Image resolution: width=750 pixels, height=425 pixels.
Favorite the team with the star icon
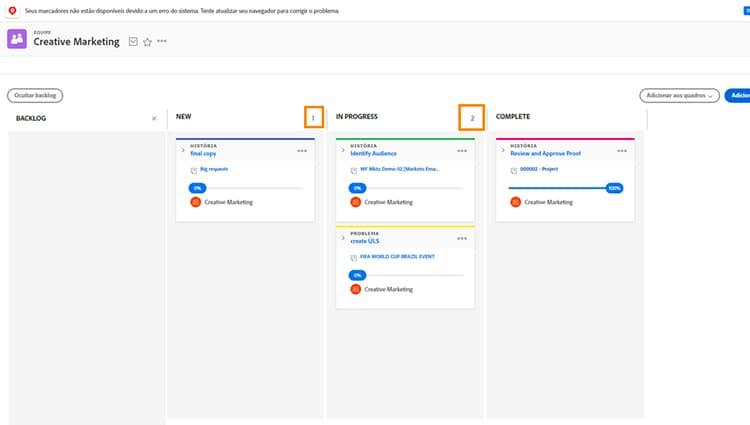coord(147,42)
